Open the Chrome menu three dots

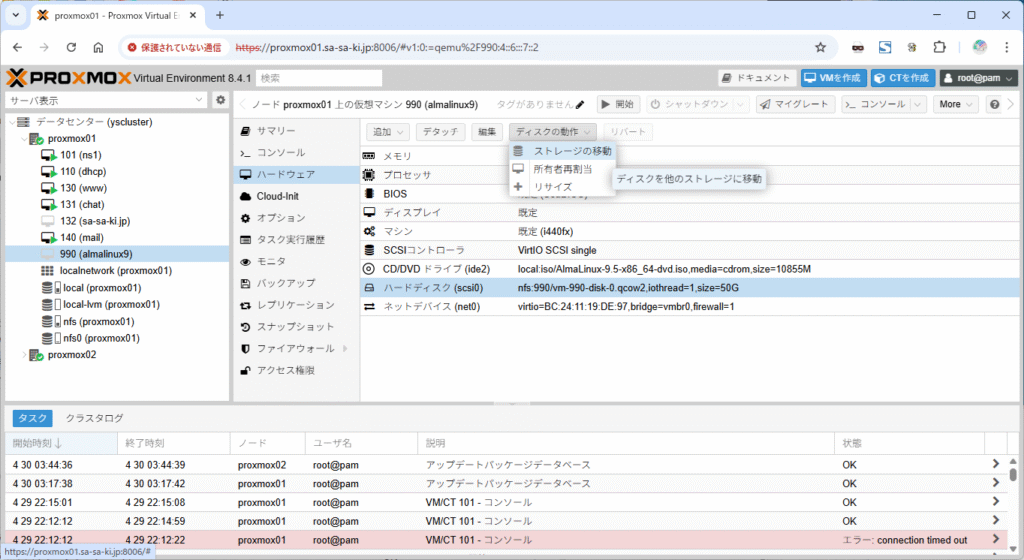tap(1006, 47)
